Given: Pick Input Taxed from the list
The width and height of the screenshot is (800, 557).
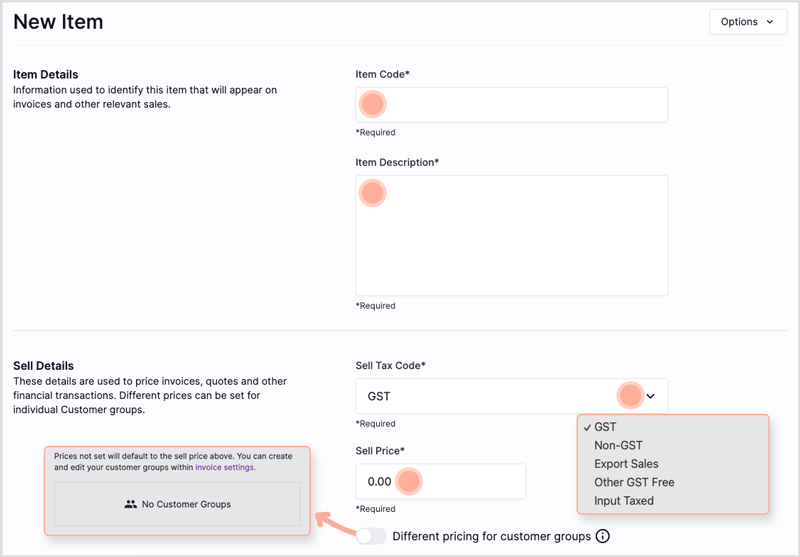Looking at the screenshot, I should [x=623, y=500].
